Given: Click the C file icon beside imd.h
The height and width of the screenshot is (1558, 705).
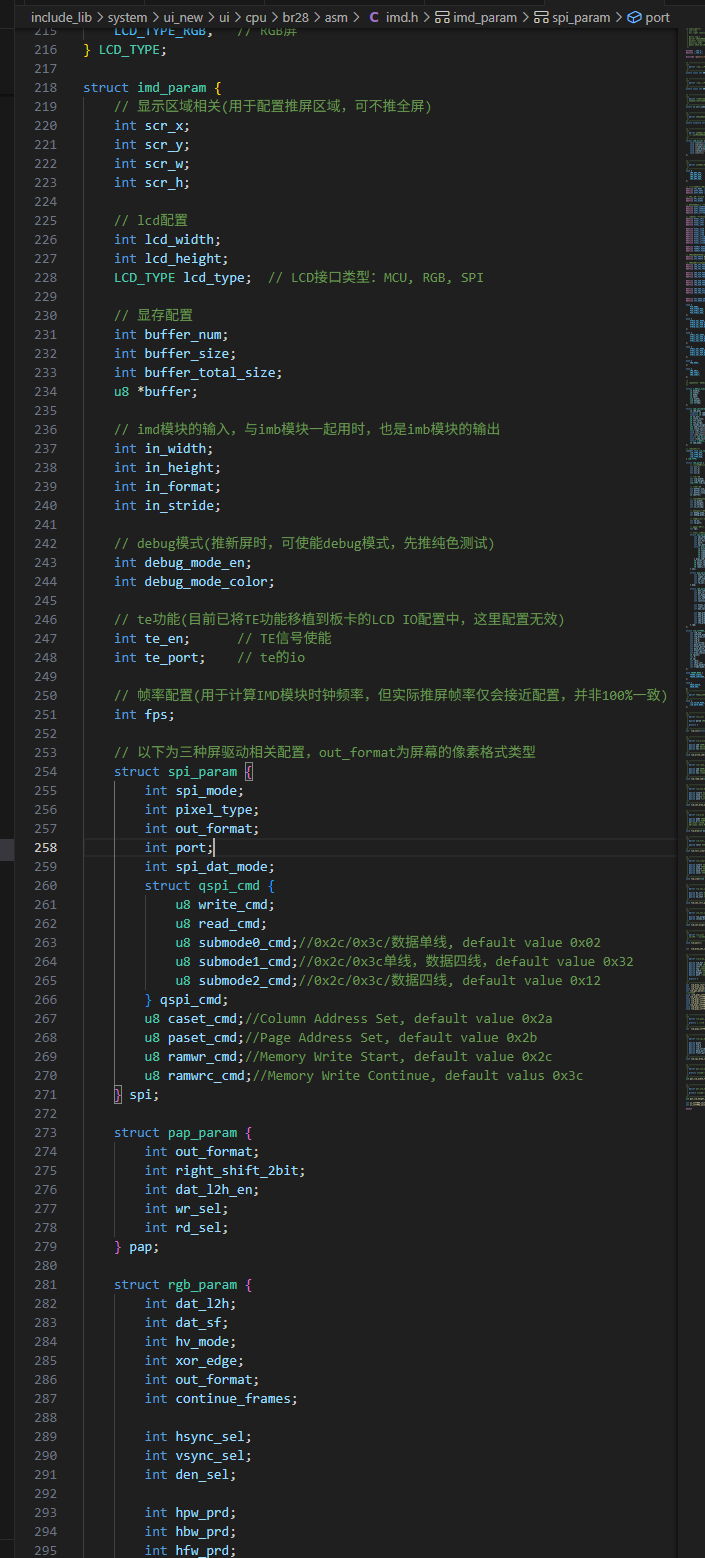Looking at the screenshot, I should (374, 17).
